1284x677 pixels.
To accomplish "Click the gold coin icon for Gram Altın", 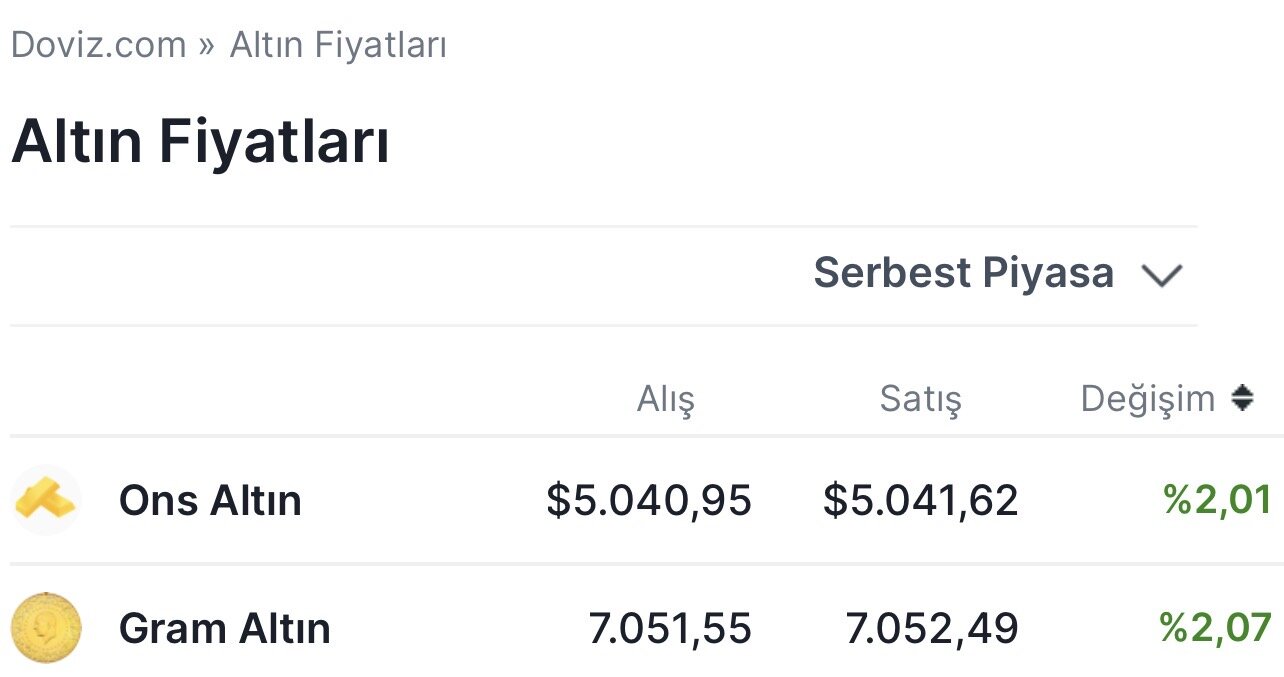I will [46, 628].
